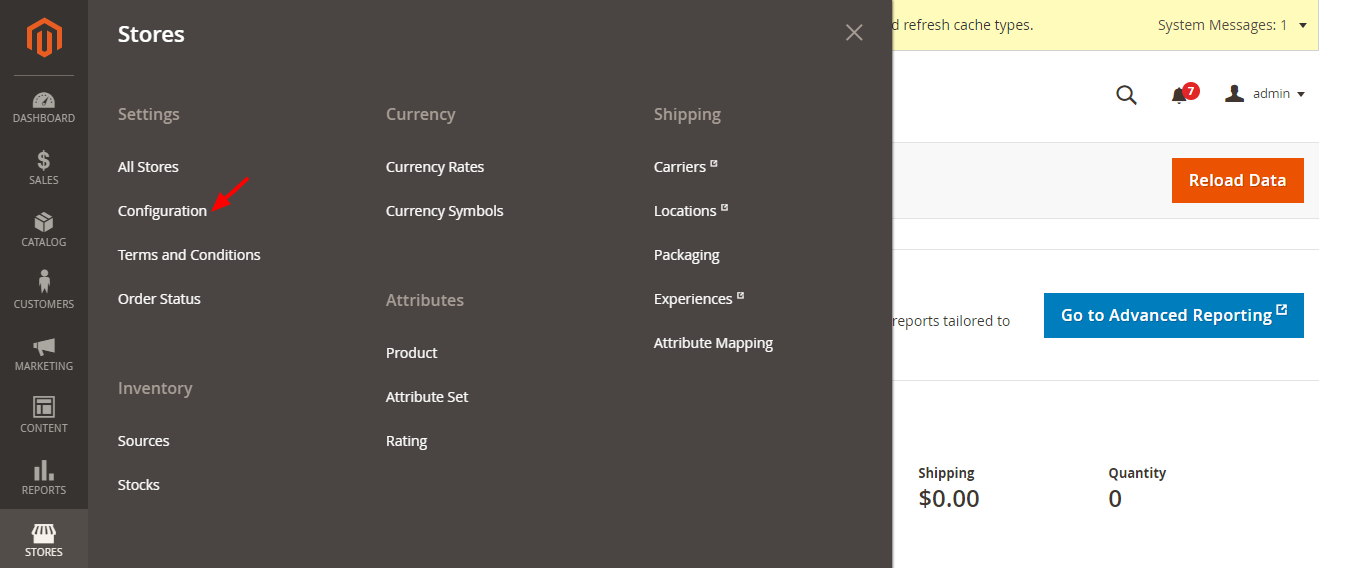Open Sources under Inventory
The image size is (1349, 568).
(144, 441)
